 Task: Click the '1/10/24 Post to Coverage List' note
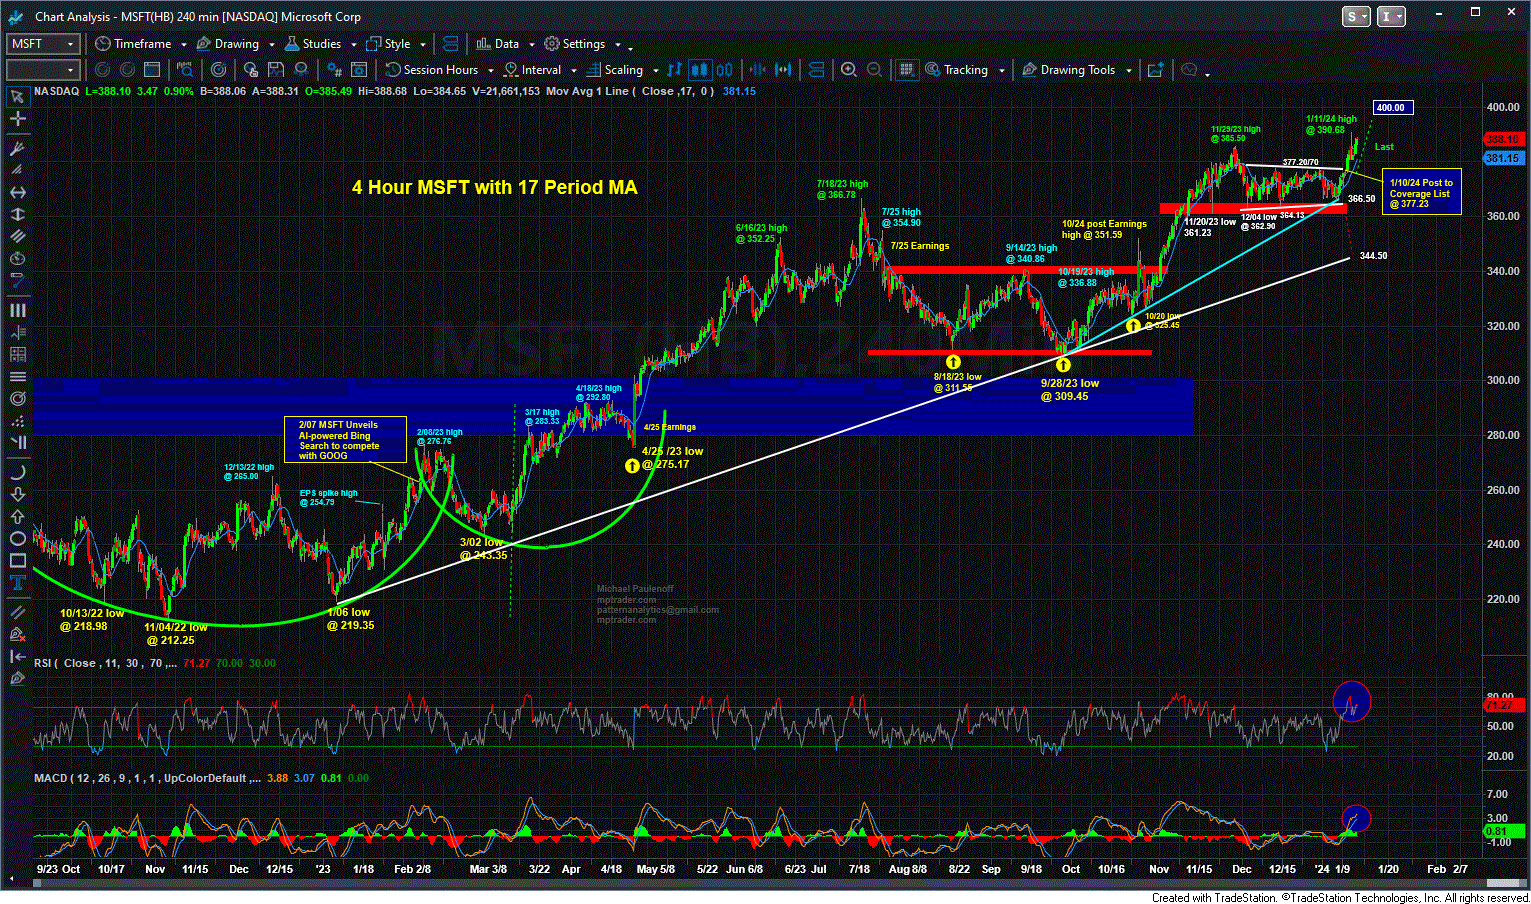[x=1421, y=192]
